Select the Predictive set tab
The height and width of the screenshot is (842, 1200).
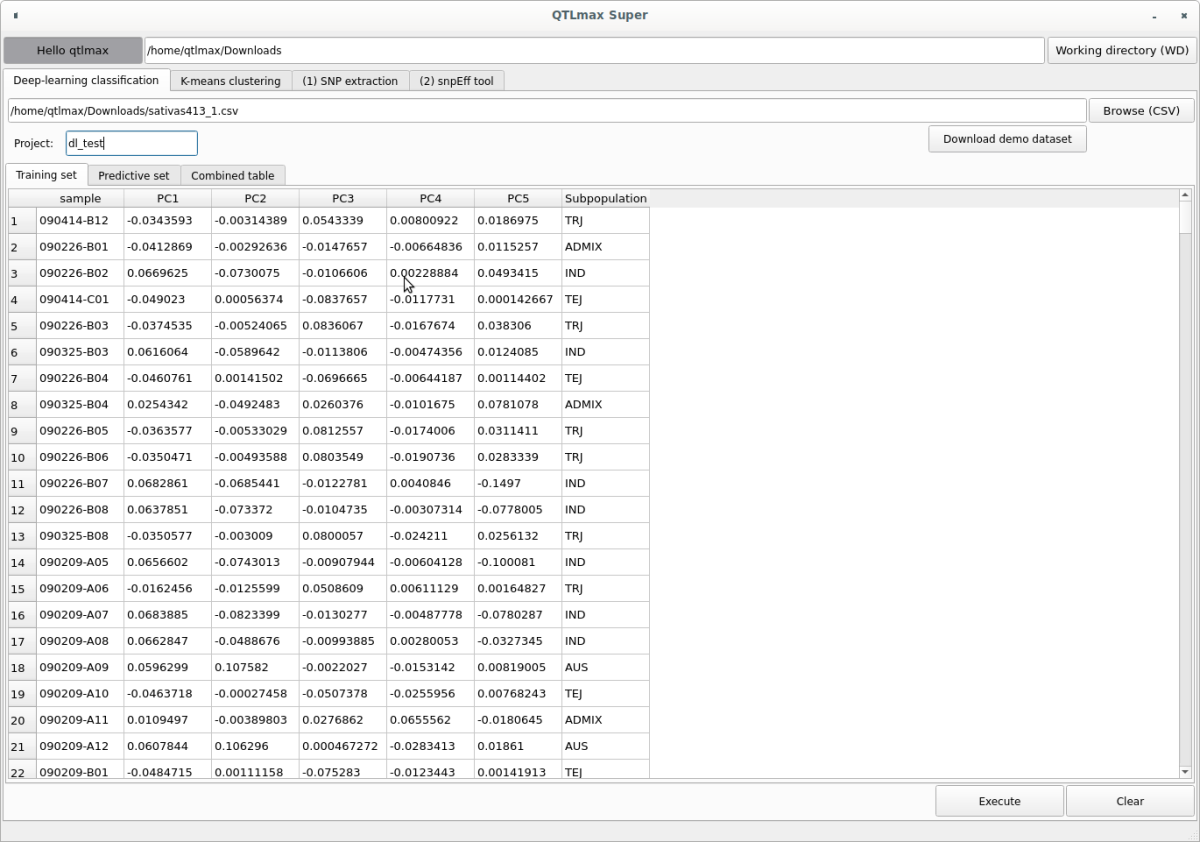click(134, 176)
